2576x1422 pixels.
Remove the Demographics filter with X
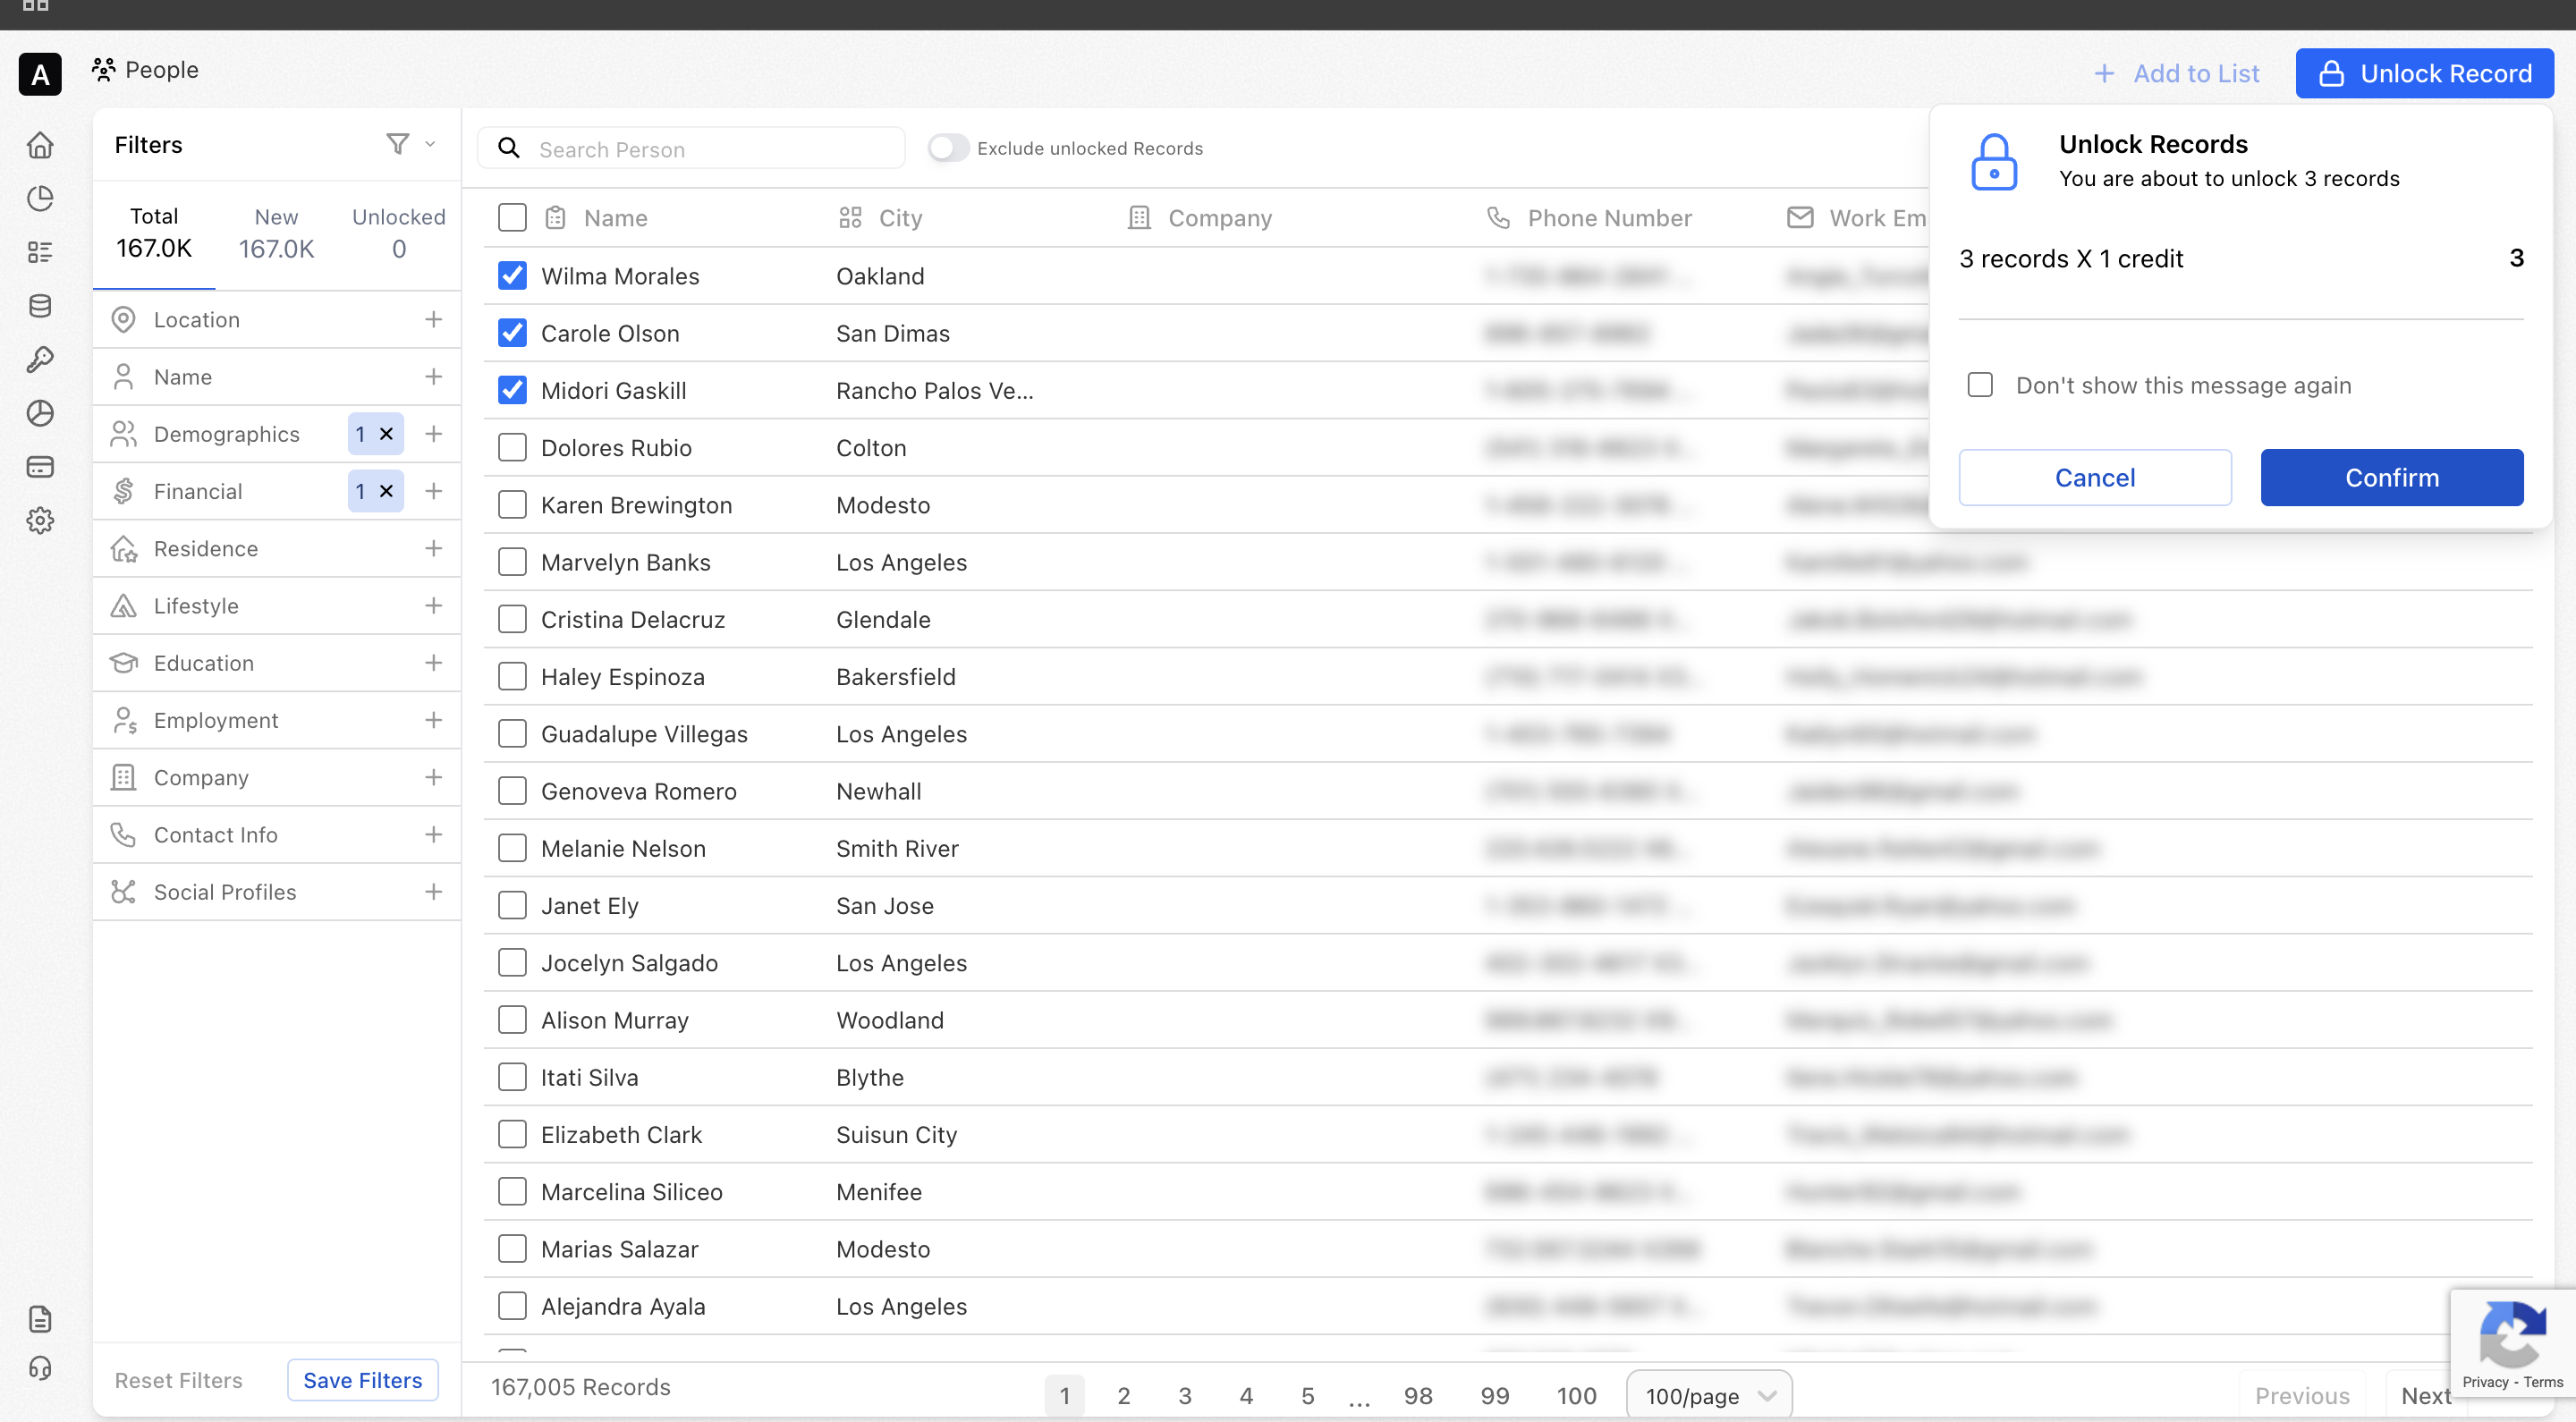386,434
